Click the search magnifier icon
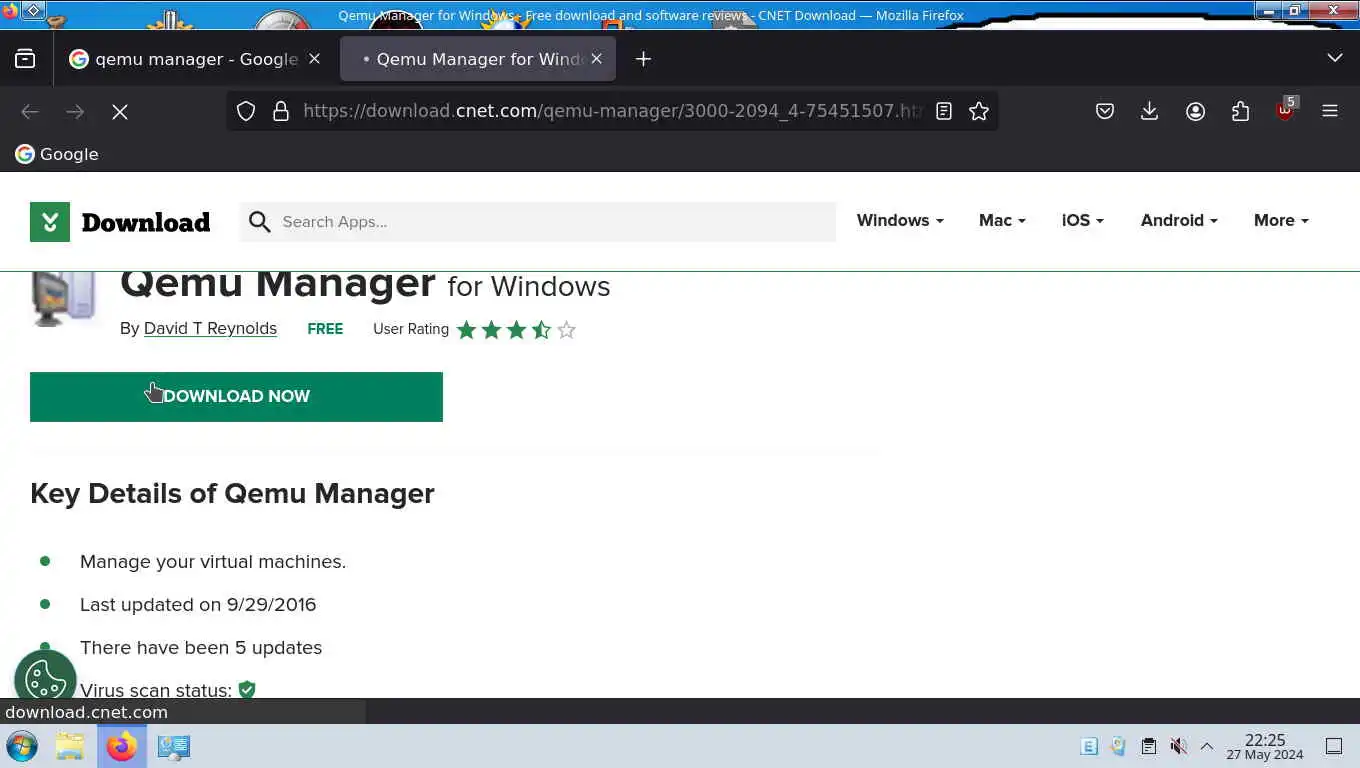Screen dimensions: 1360x768 (260, 222)
